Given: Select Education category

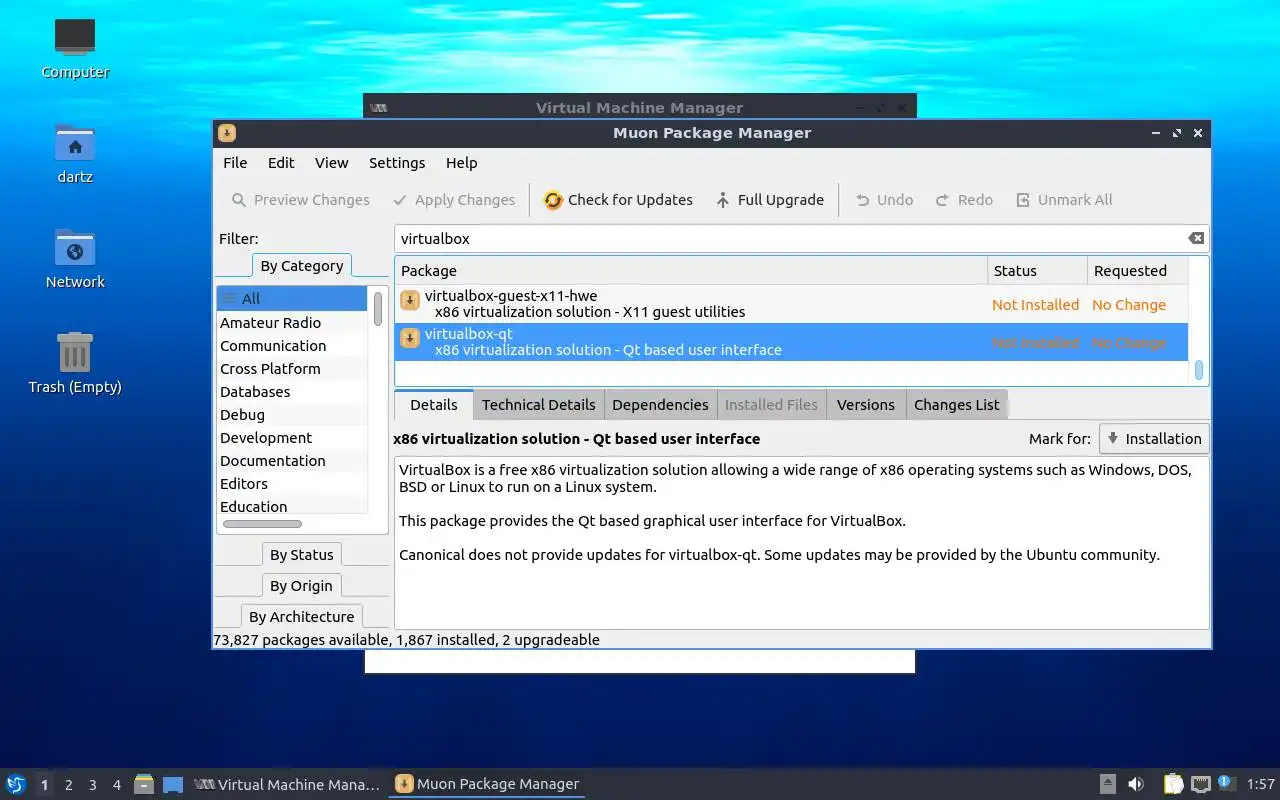Looking at the screenshot, I should [x=292, y=507].
